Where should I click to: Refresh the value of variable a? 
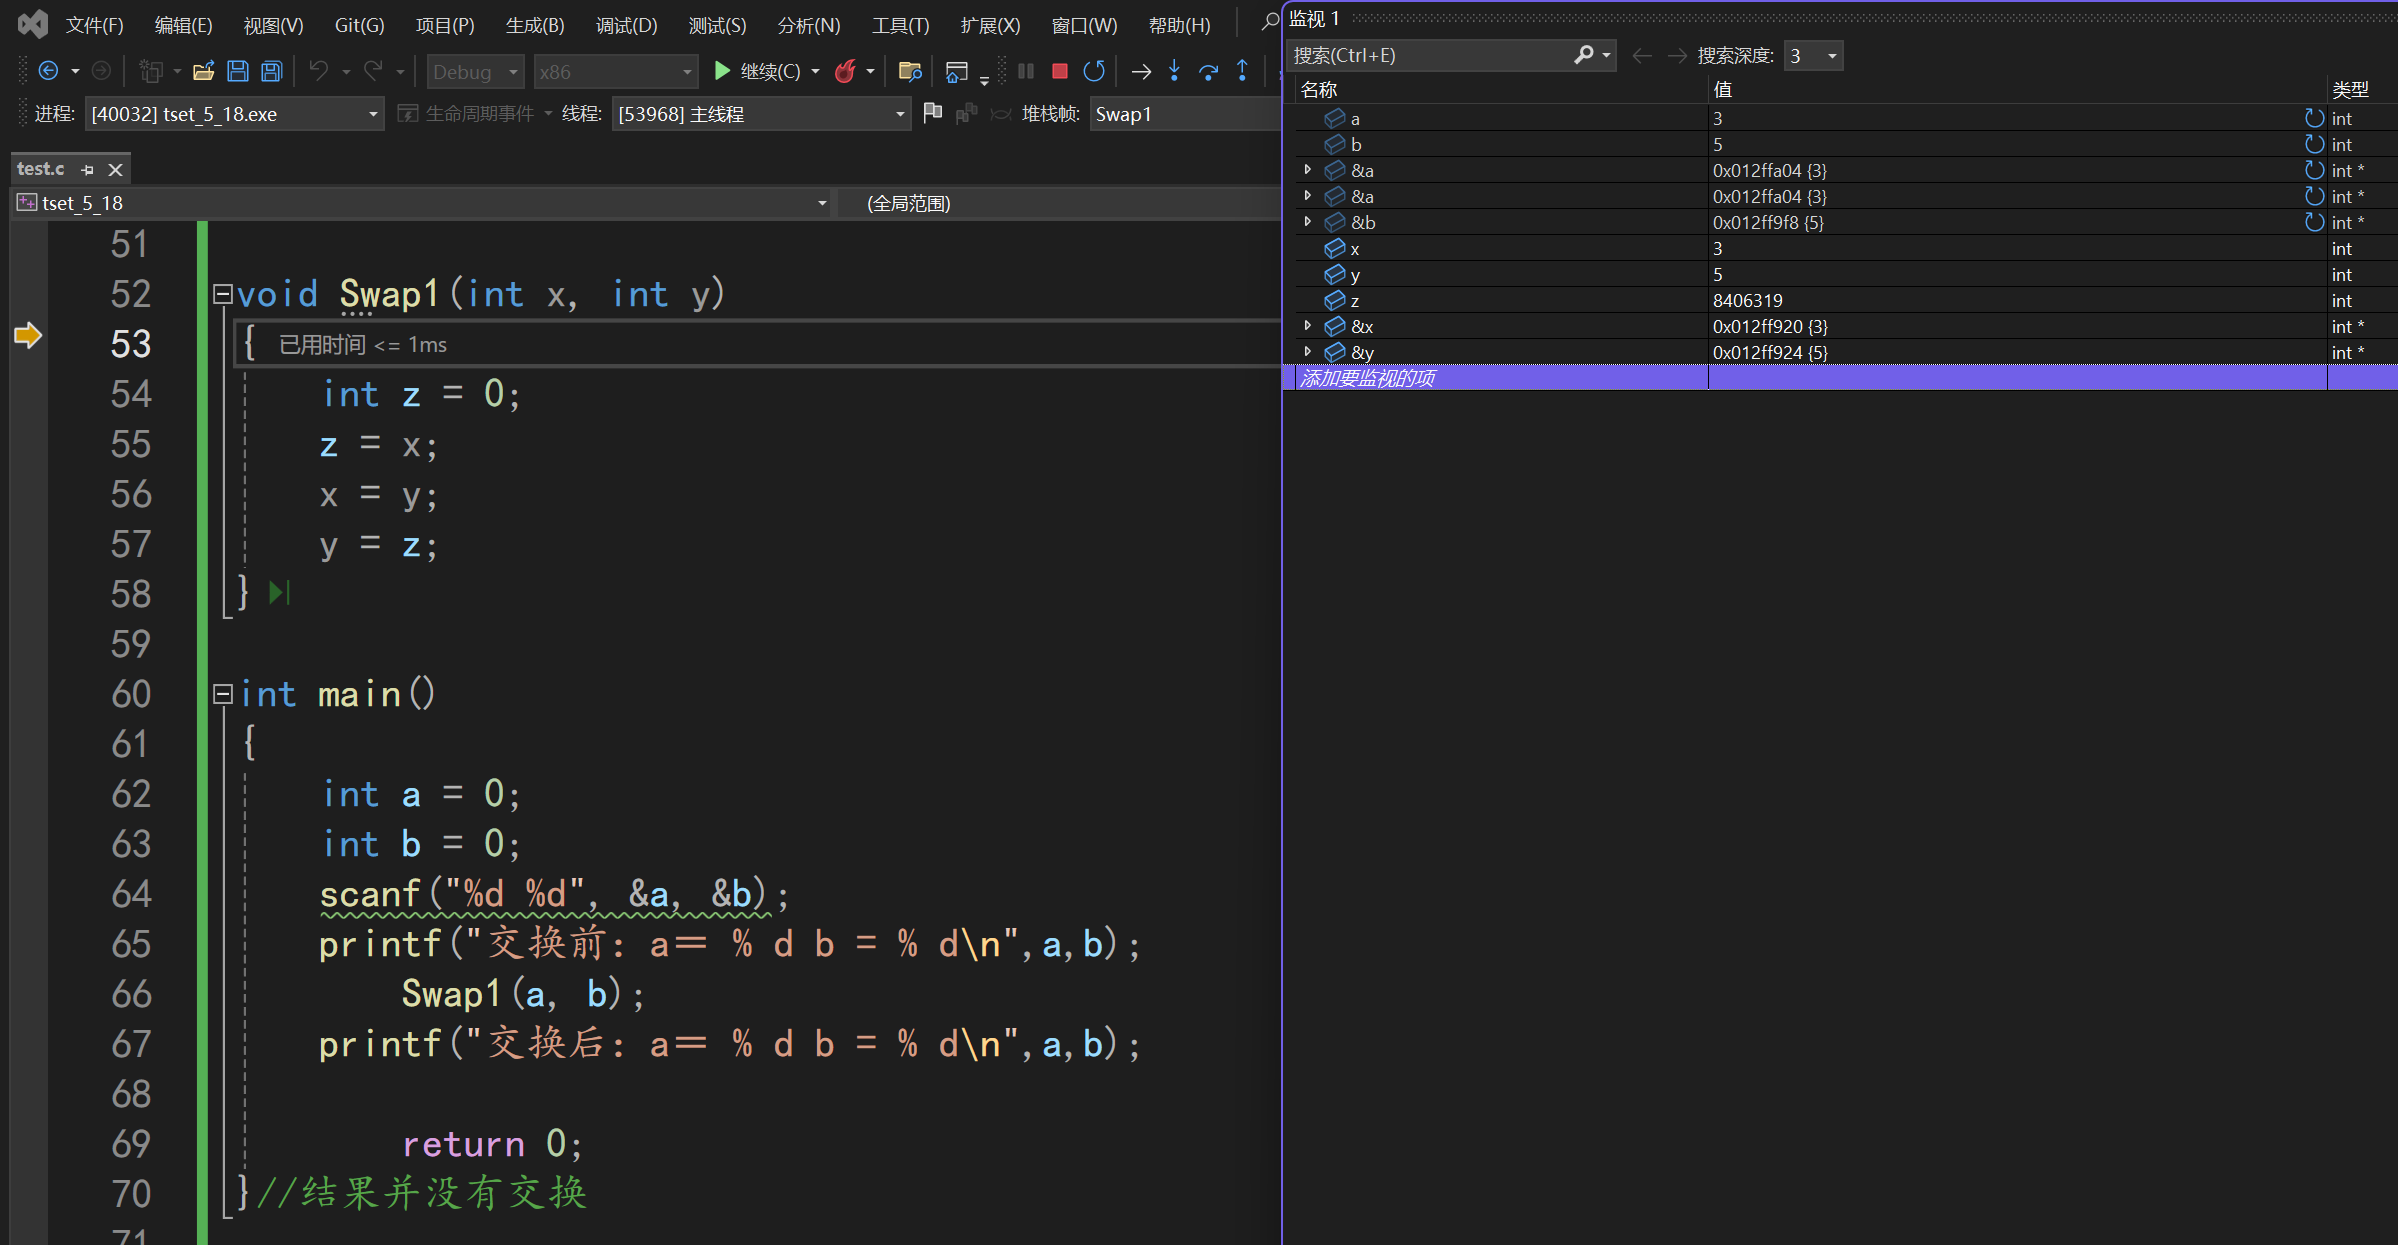coord(2314,118)
